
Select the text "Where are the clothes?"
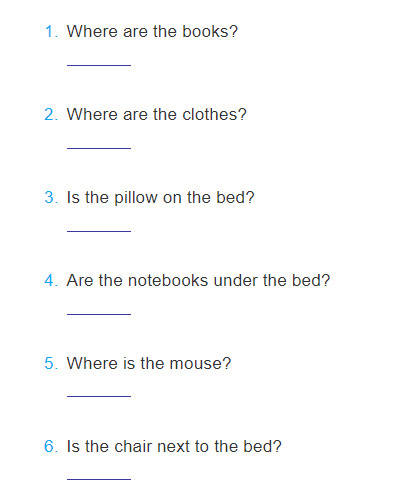click(x=157, y=114)
